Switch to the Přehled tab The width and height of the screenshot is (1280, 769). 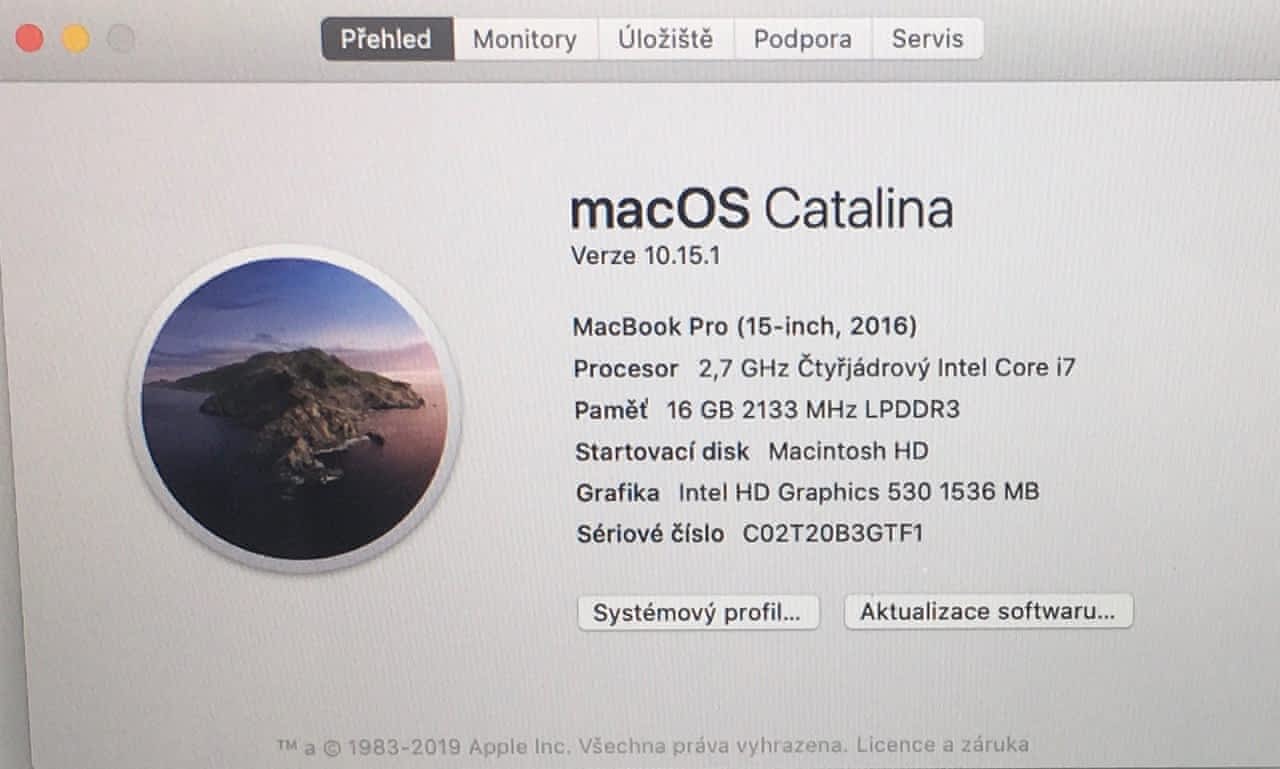pyautogui.click(x=387, y=39)
